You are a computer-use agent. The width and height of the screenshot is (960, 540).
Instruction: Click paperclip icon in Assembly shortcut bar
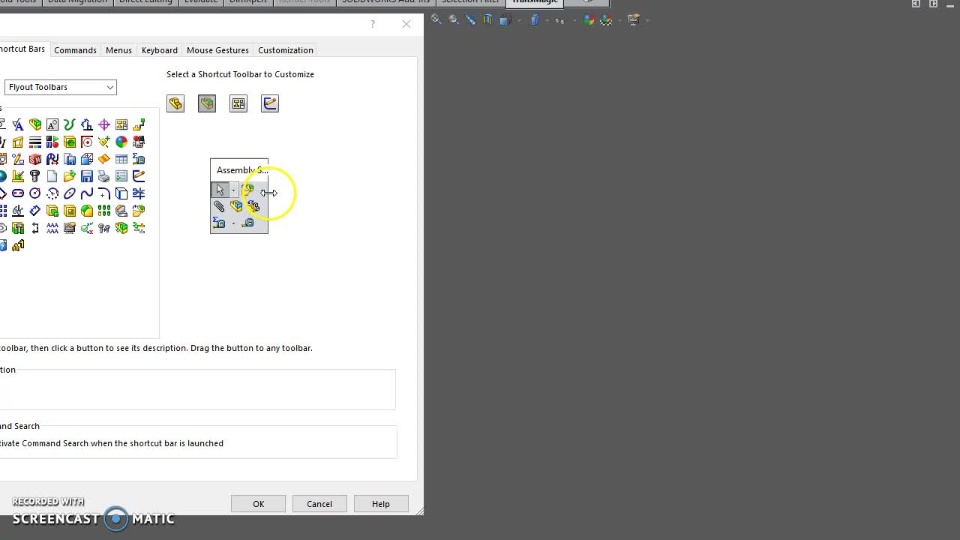point(219,206)
